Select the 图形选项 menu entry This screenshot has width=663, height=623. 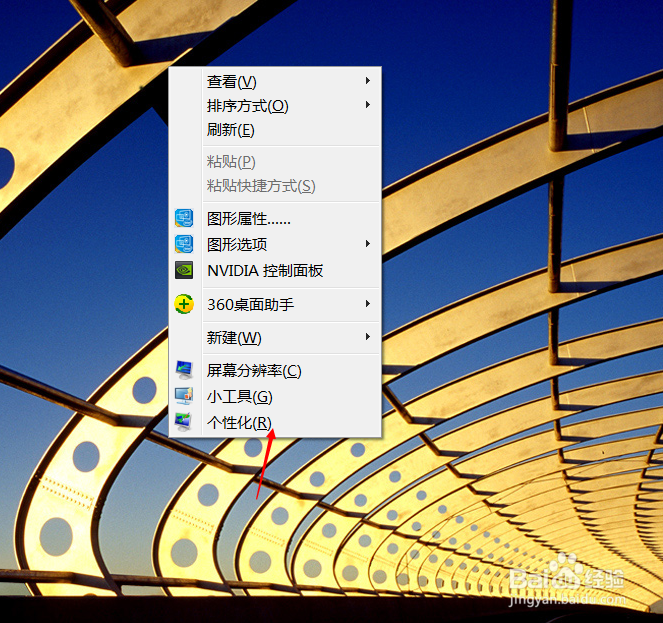click(275, 244)
